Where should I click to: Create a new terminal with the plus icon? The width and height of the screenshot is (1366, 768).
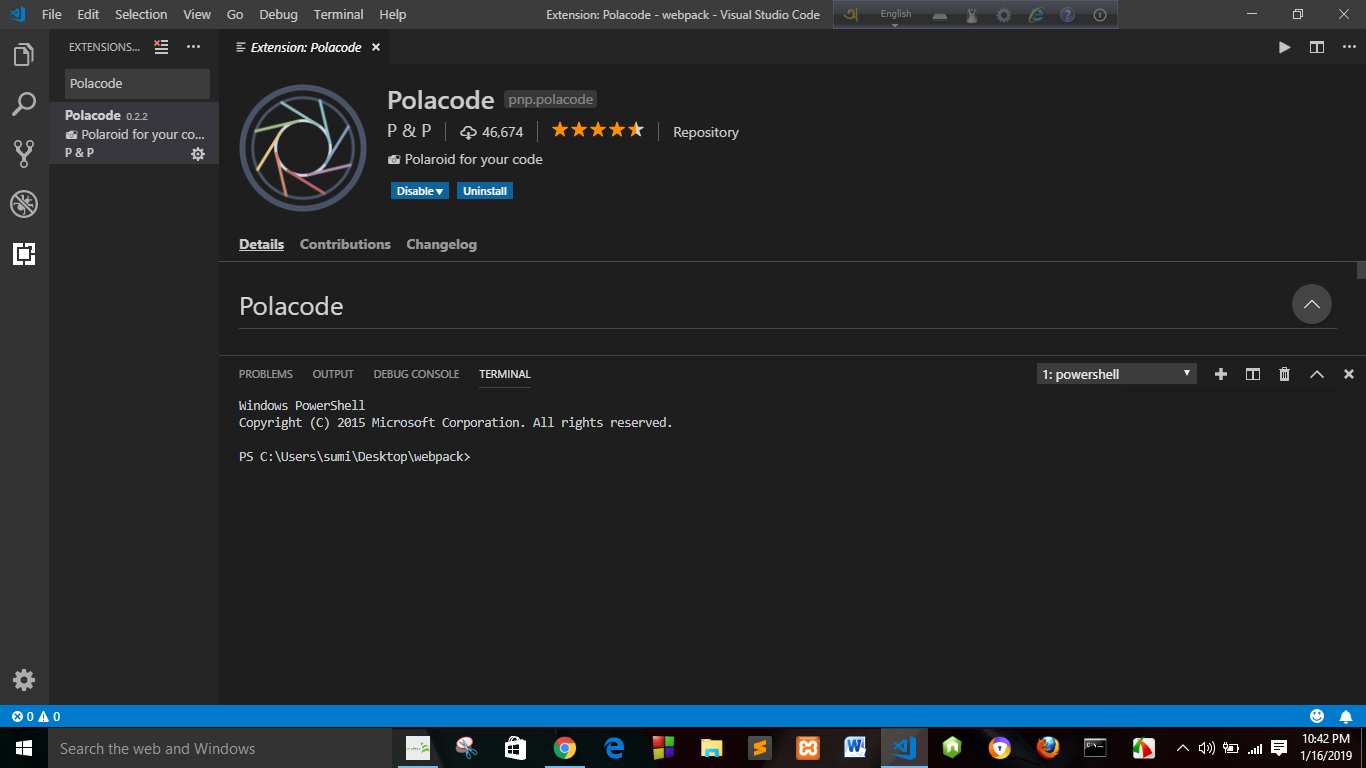coord(1220,373)
